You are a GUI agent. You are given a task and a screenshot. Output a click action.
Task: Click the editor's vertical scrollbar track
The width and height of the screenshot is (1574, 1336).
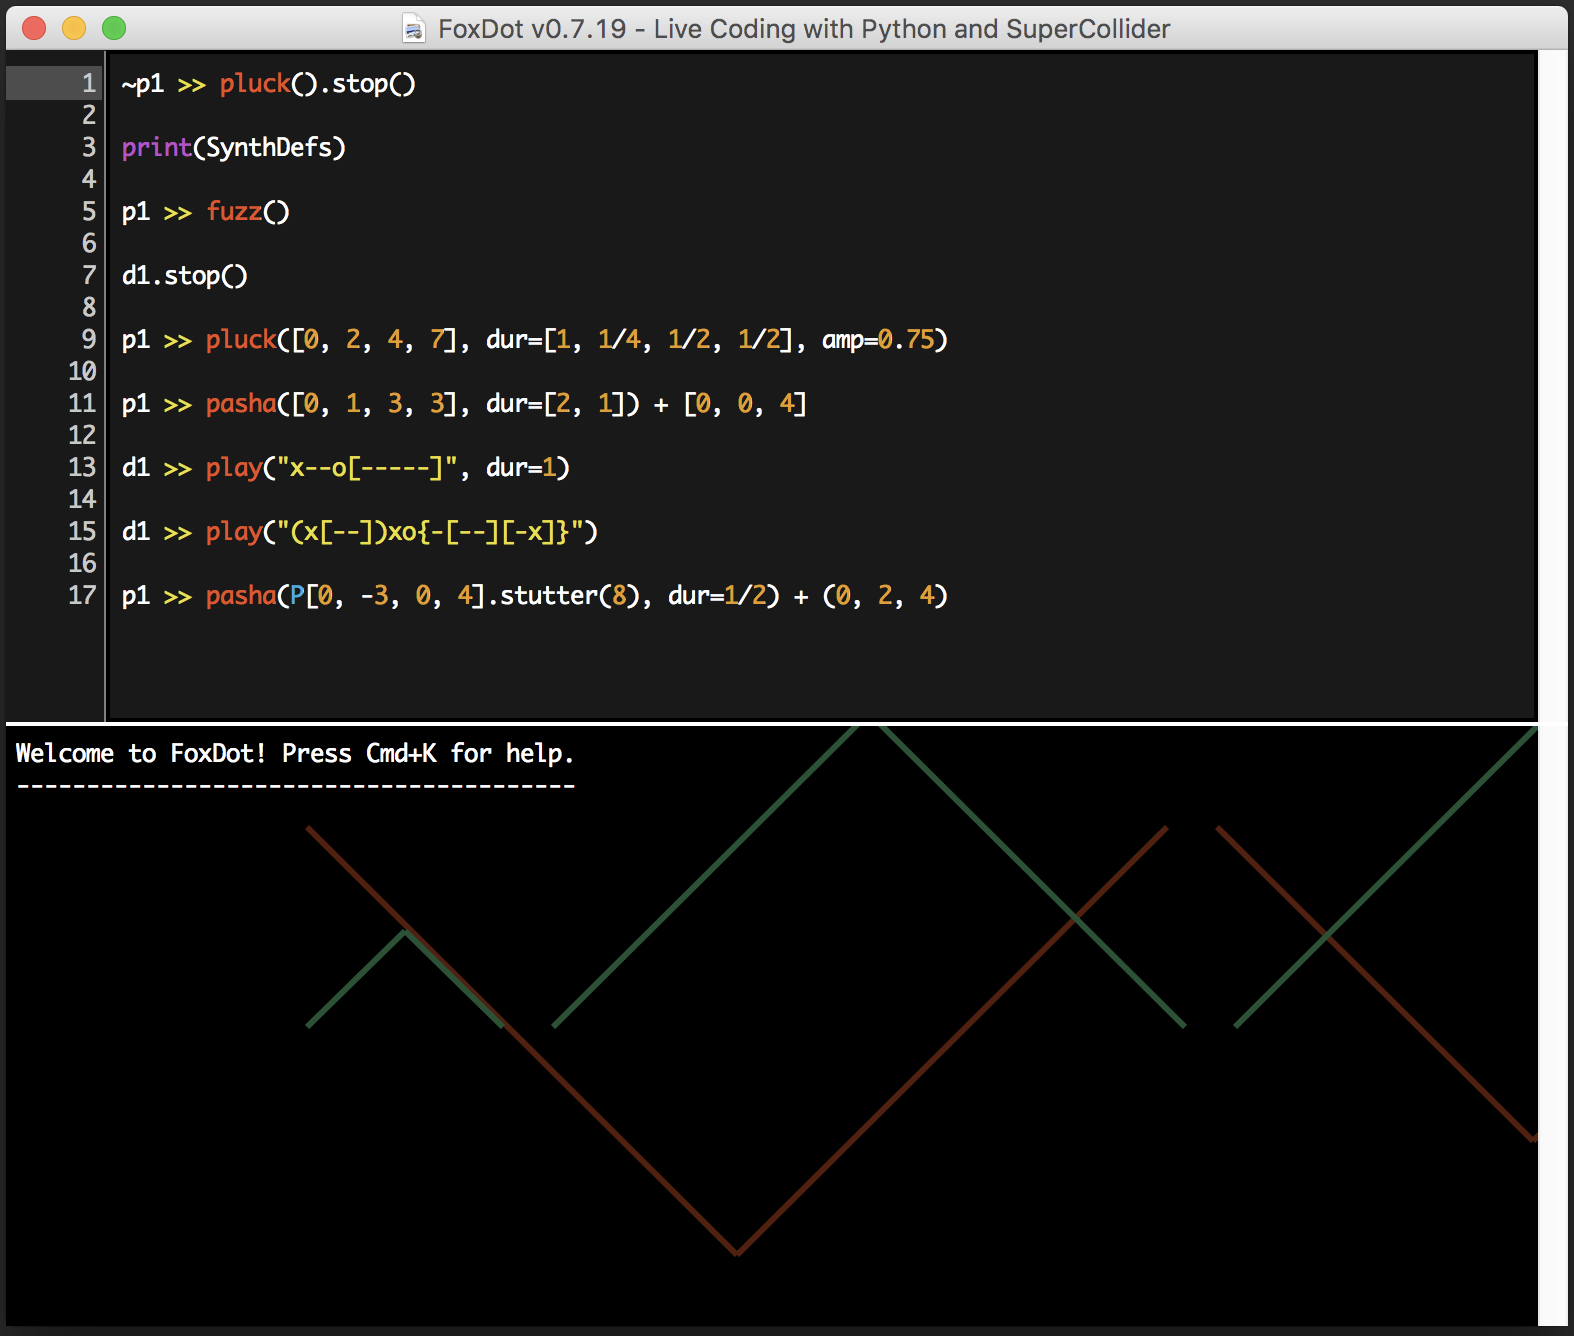(1552, 385)
